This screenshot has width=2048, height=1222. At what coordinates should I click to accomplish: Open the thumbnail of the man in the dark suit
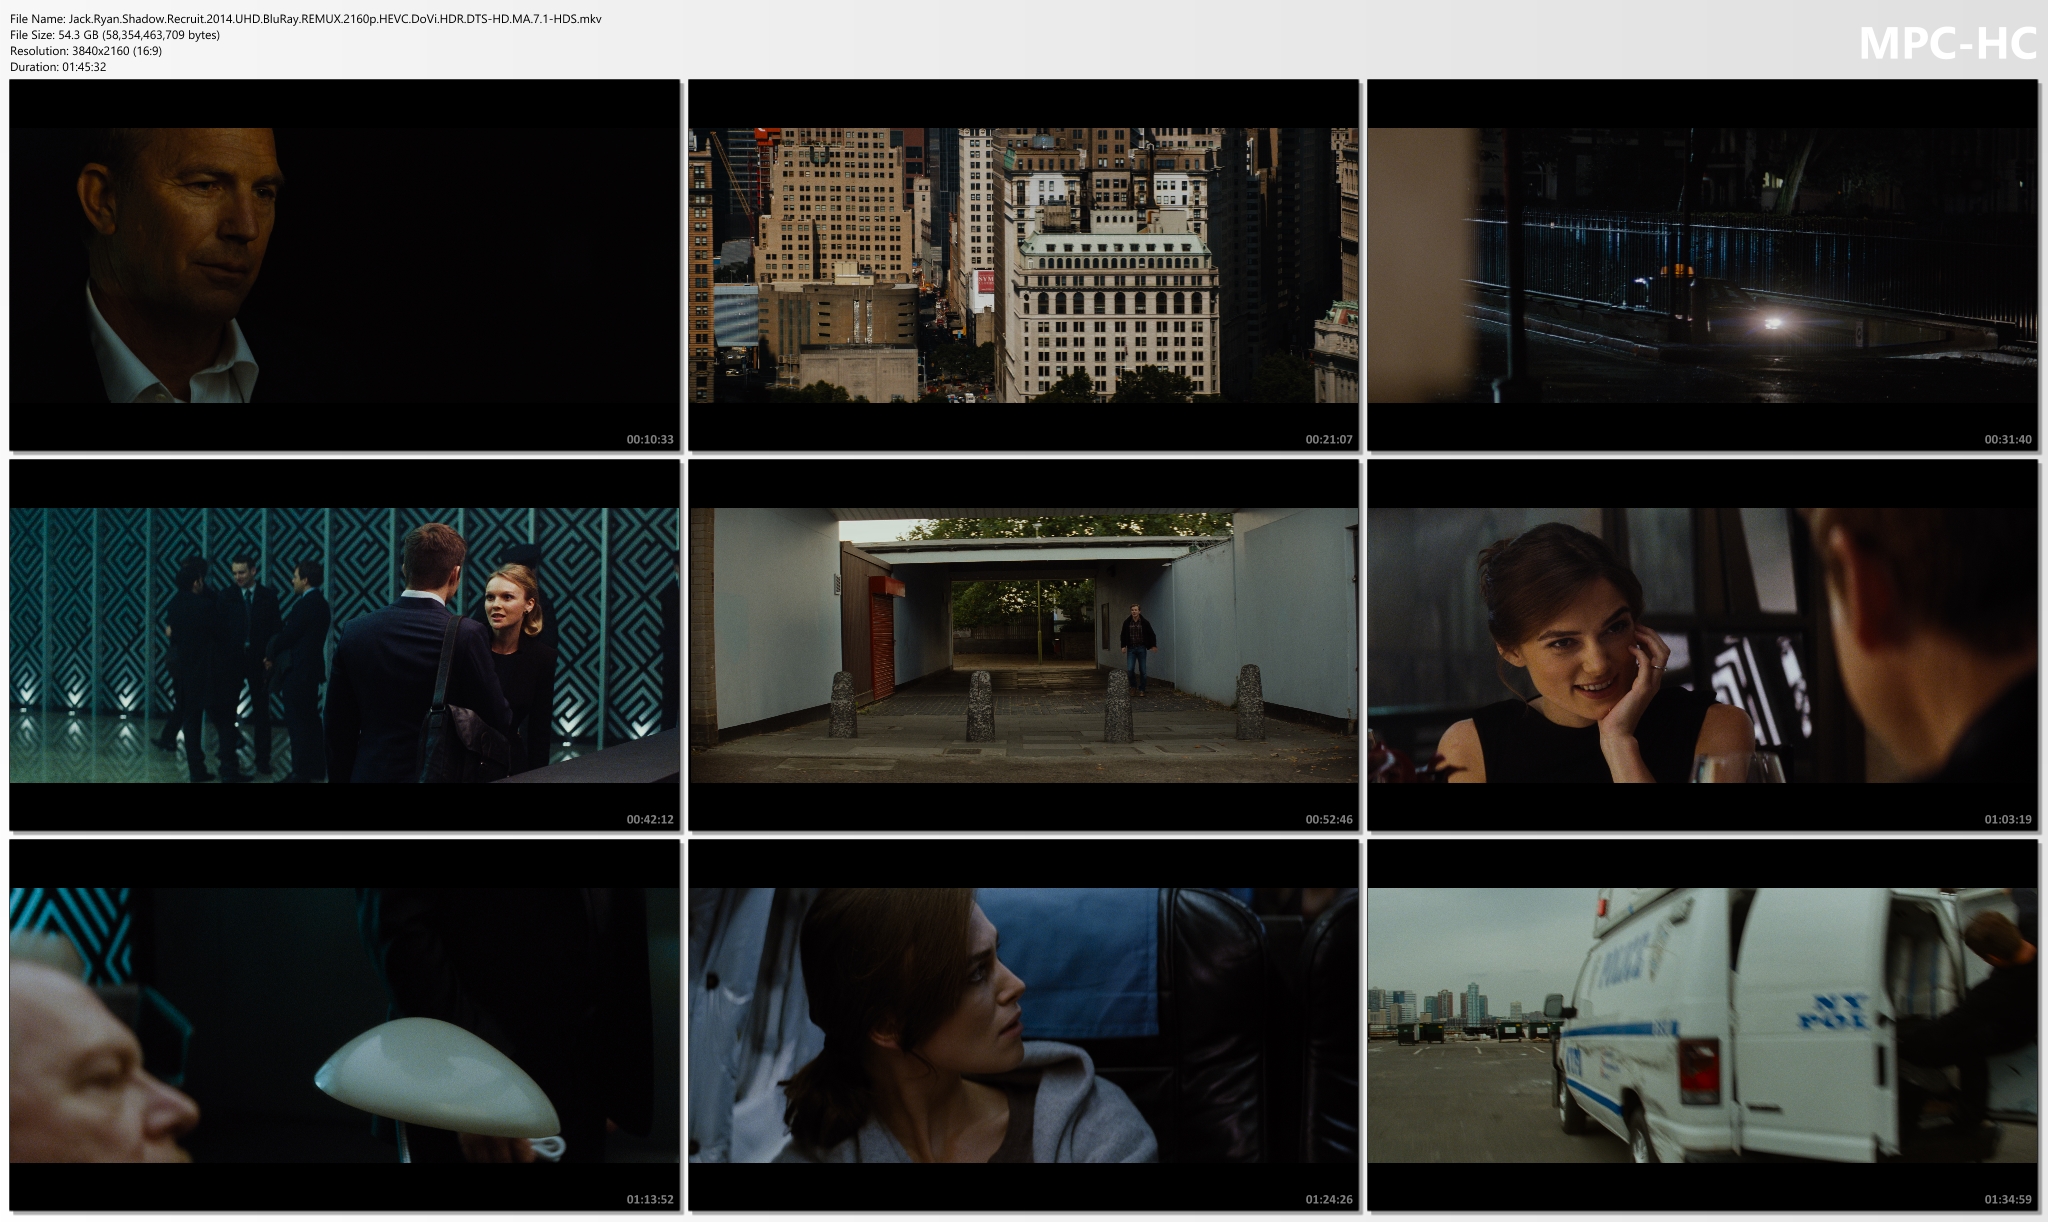pyautogui.click(x=345, y=265)
